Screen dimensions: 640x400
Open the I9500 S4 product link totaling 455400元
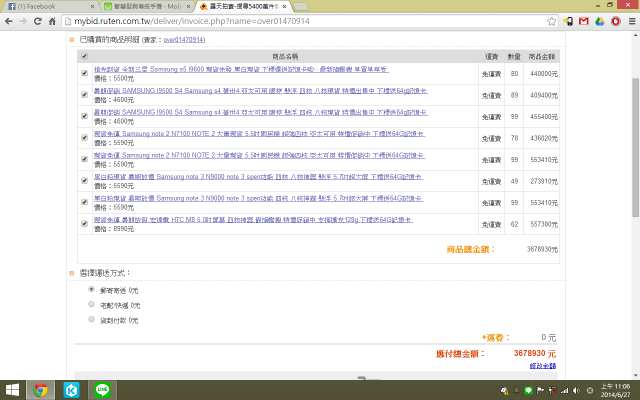tap(261, 112)
